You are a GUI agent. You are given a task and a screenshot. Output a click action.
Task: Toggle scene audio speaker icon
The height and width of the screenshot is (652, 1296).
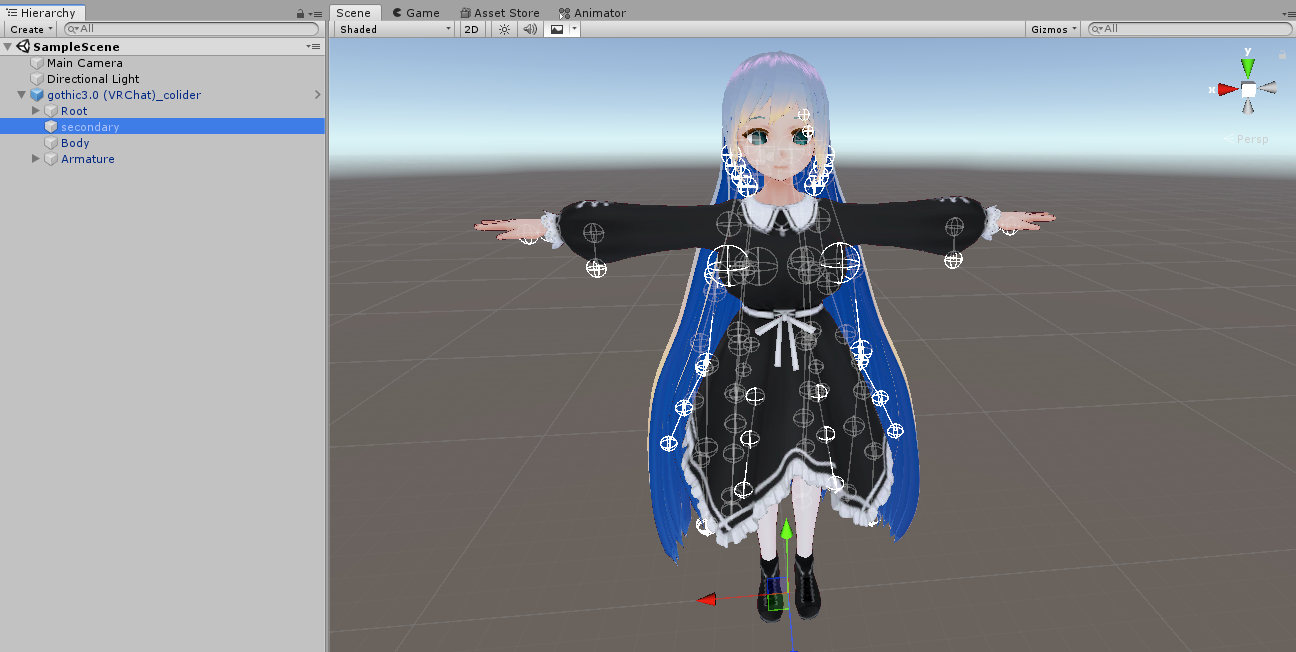[530, 29]
